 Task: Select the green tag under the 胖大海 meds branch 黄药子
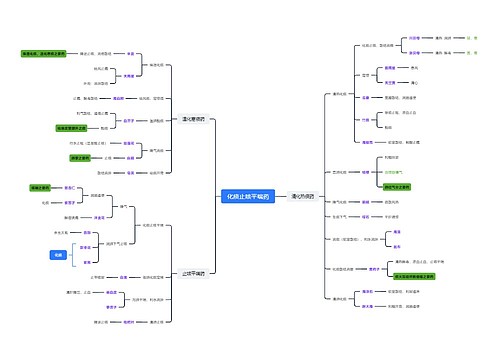414,276
